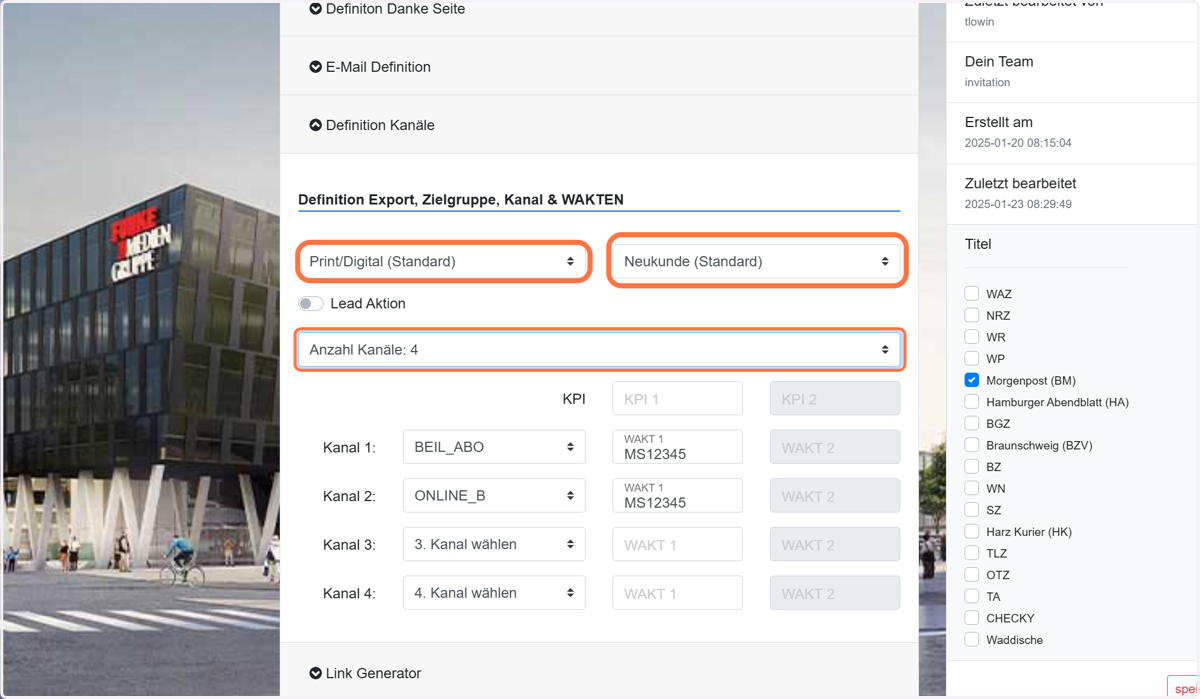
Task: Click Kanal 1 WAKT 1 field
Action: [x=677, y=447]
